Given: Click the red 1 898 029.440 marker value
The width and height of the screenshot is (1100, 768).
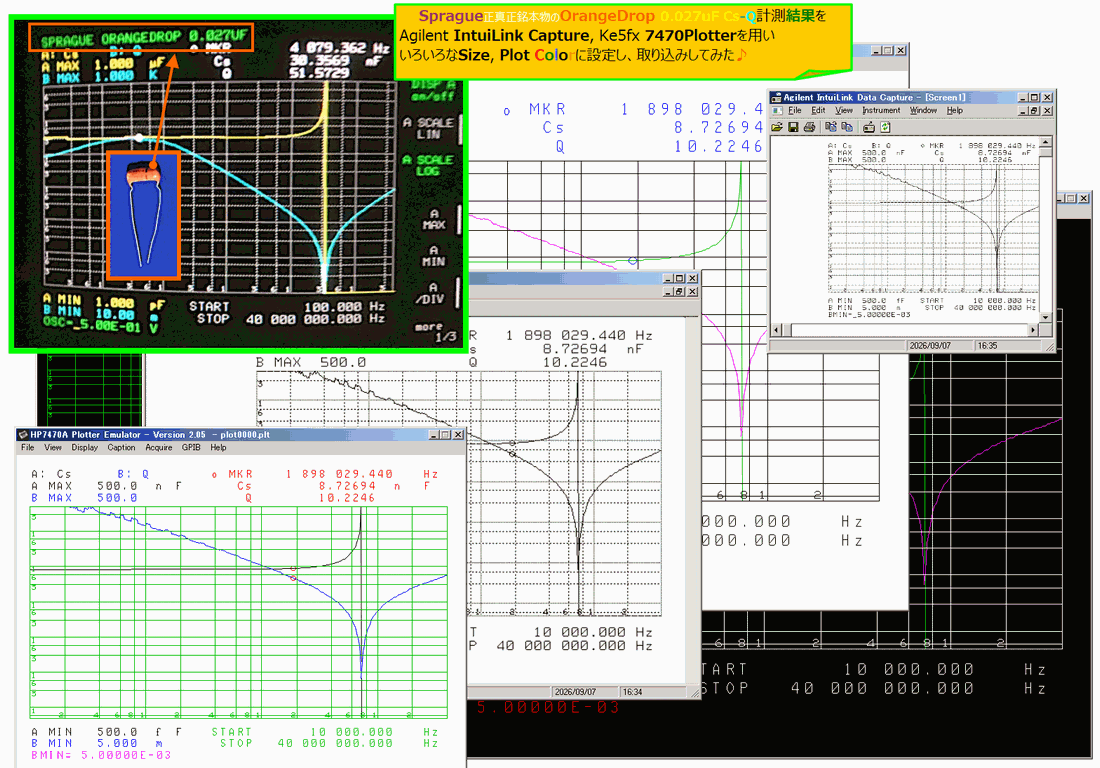Looking at the screenshot, I should (x=340, y=474).
